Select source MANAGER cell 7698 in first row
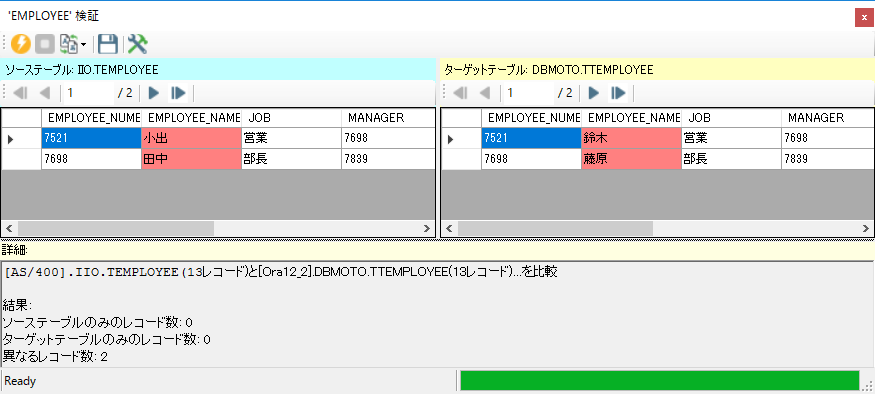 pos(388,138)
